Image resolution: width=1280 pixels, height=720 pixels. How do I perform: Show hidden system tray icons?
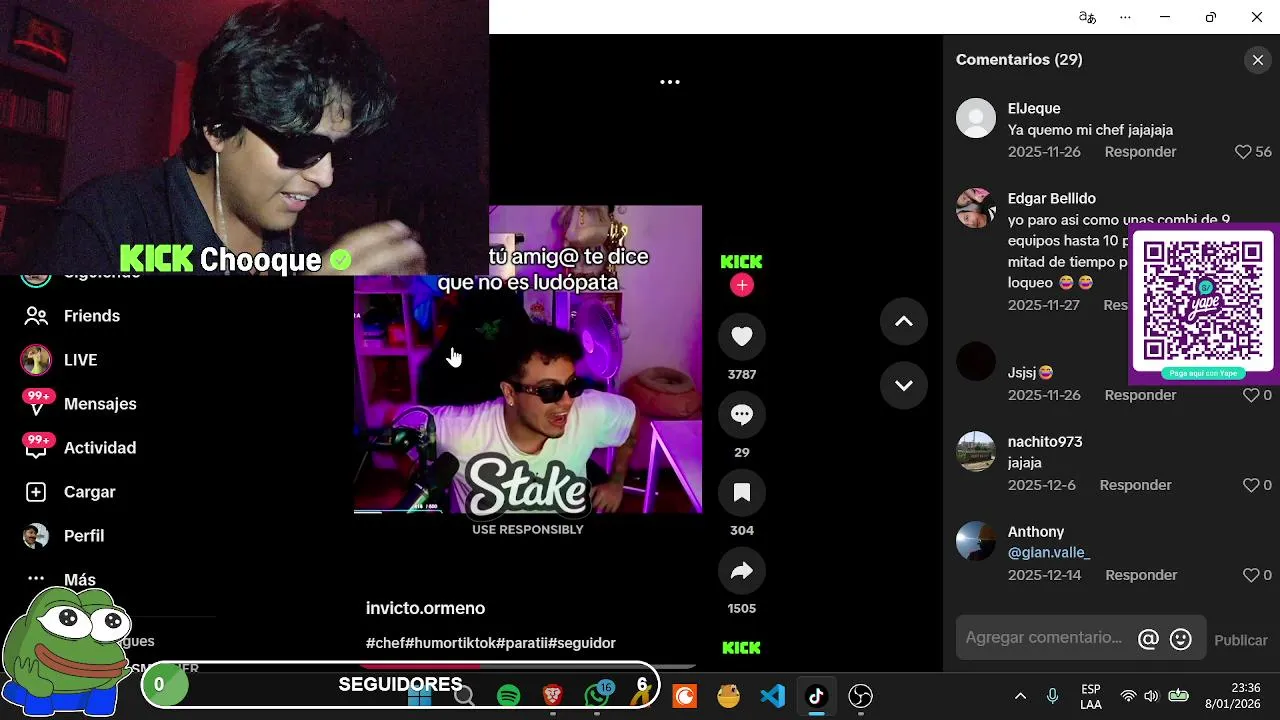(1020, 696)
